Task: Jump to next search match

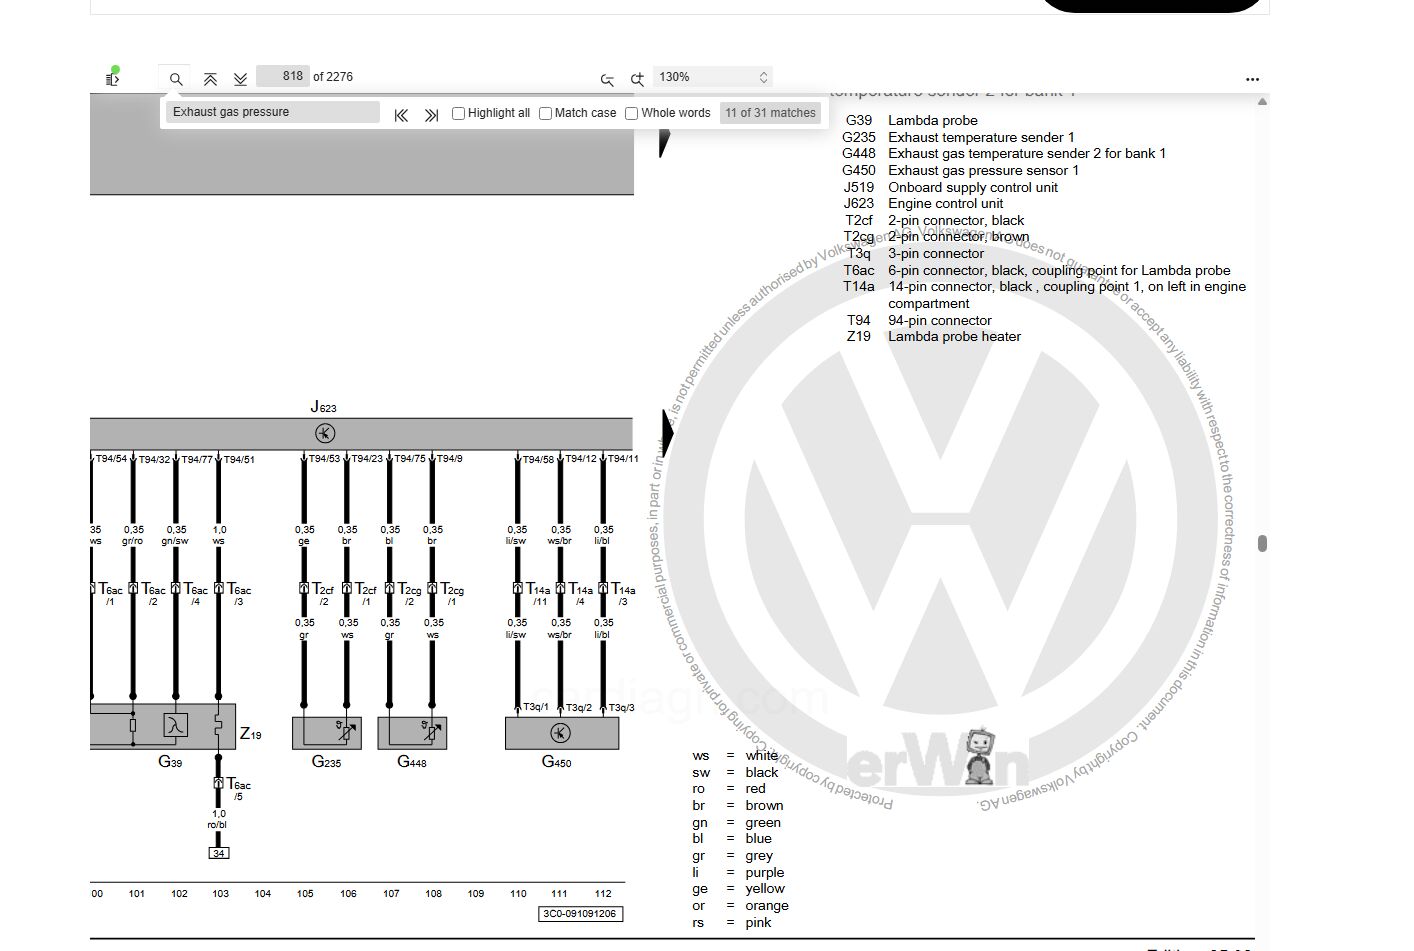Action: coord(431,114)
